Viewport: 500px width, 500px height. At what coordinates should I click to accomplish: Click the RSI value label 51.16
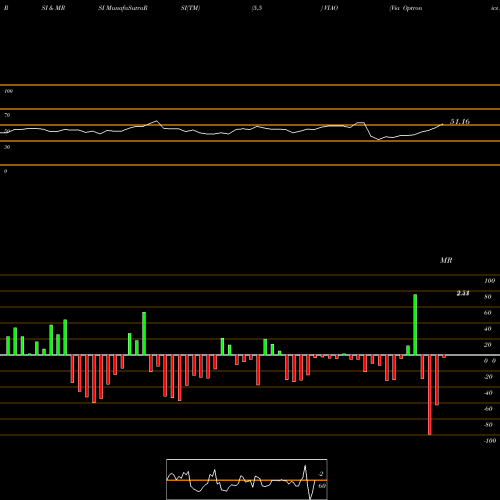[x=460, y=122]
